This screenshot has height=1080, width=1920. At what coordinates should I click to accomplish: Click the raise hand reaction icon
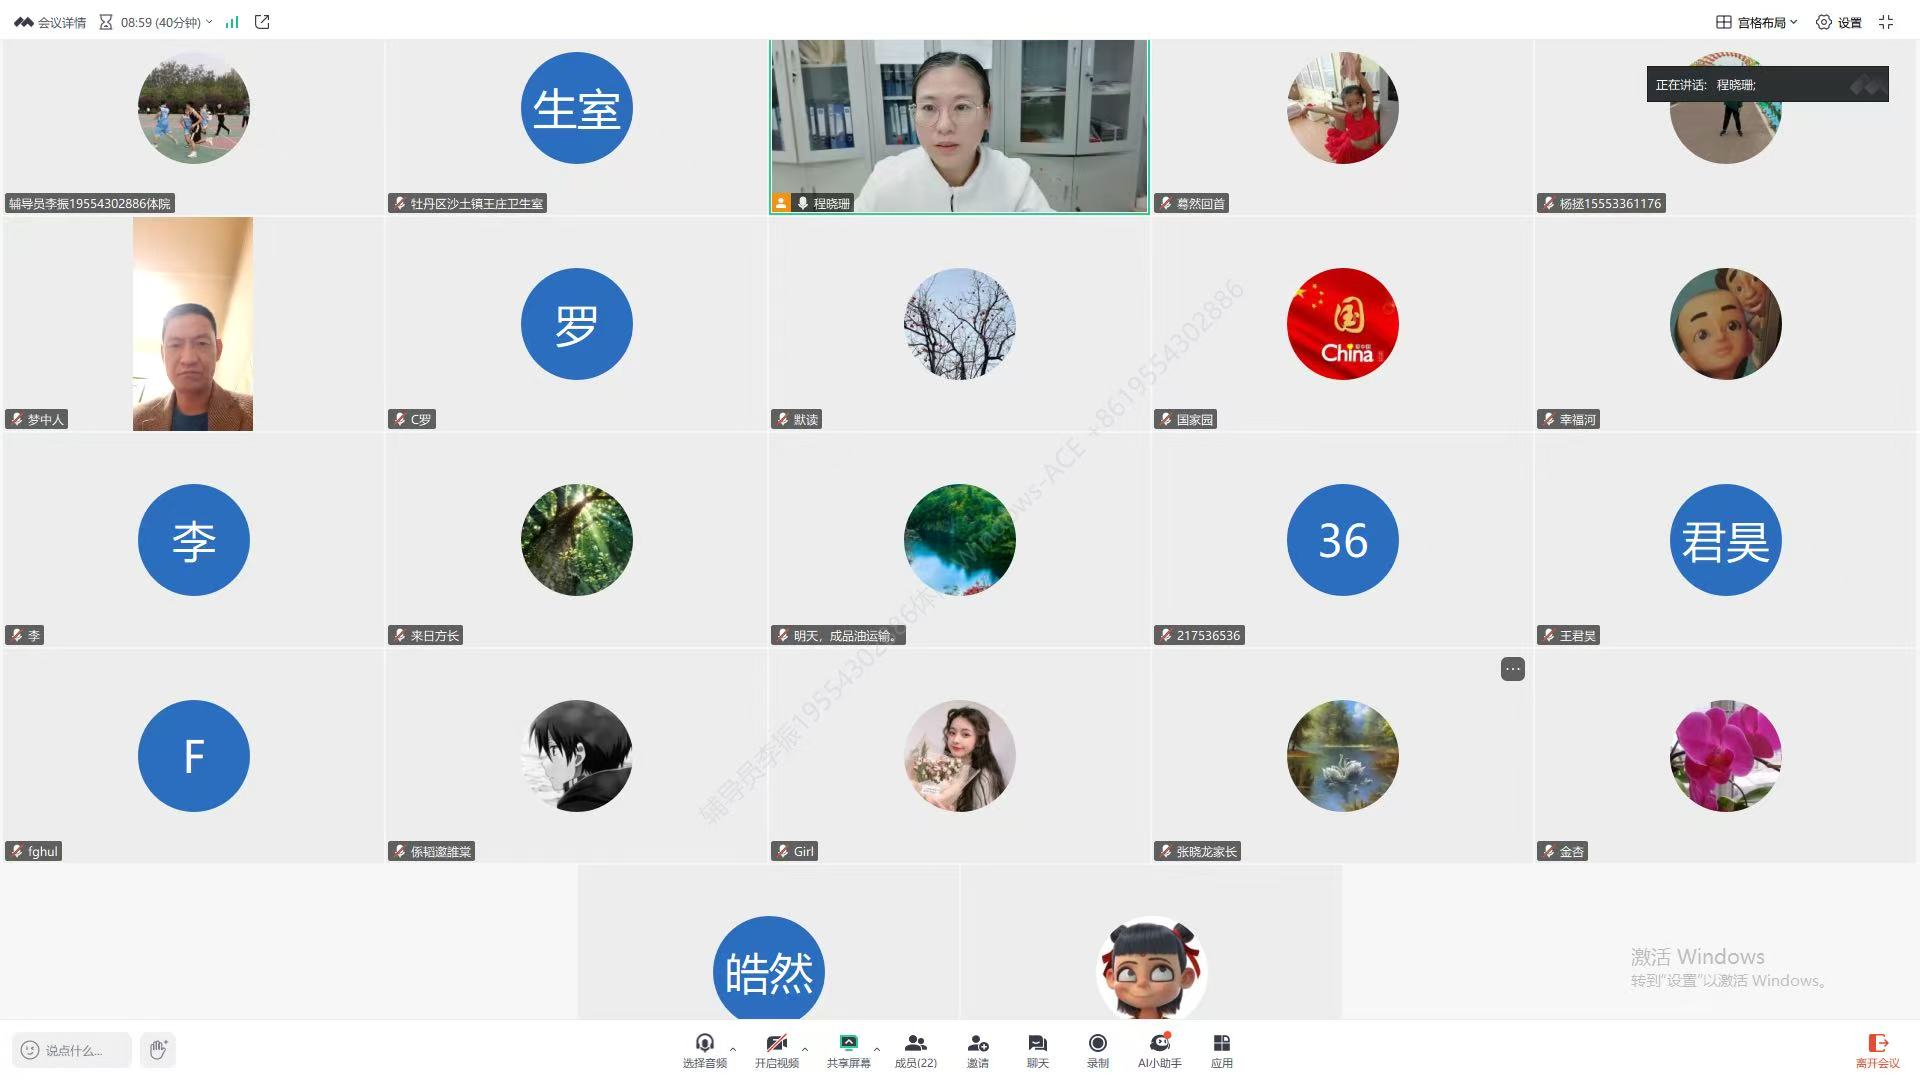158,1049
